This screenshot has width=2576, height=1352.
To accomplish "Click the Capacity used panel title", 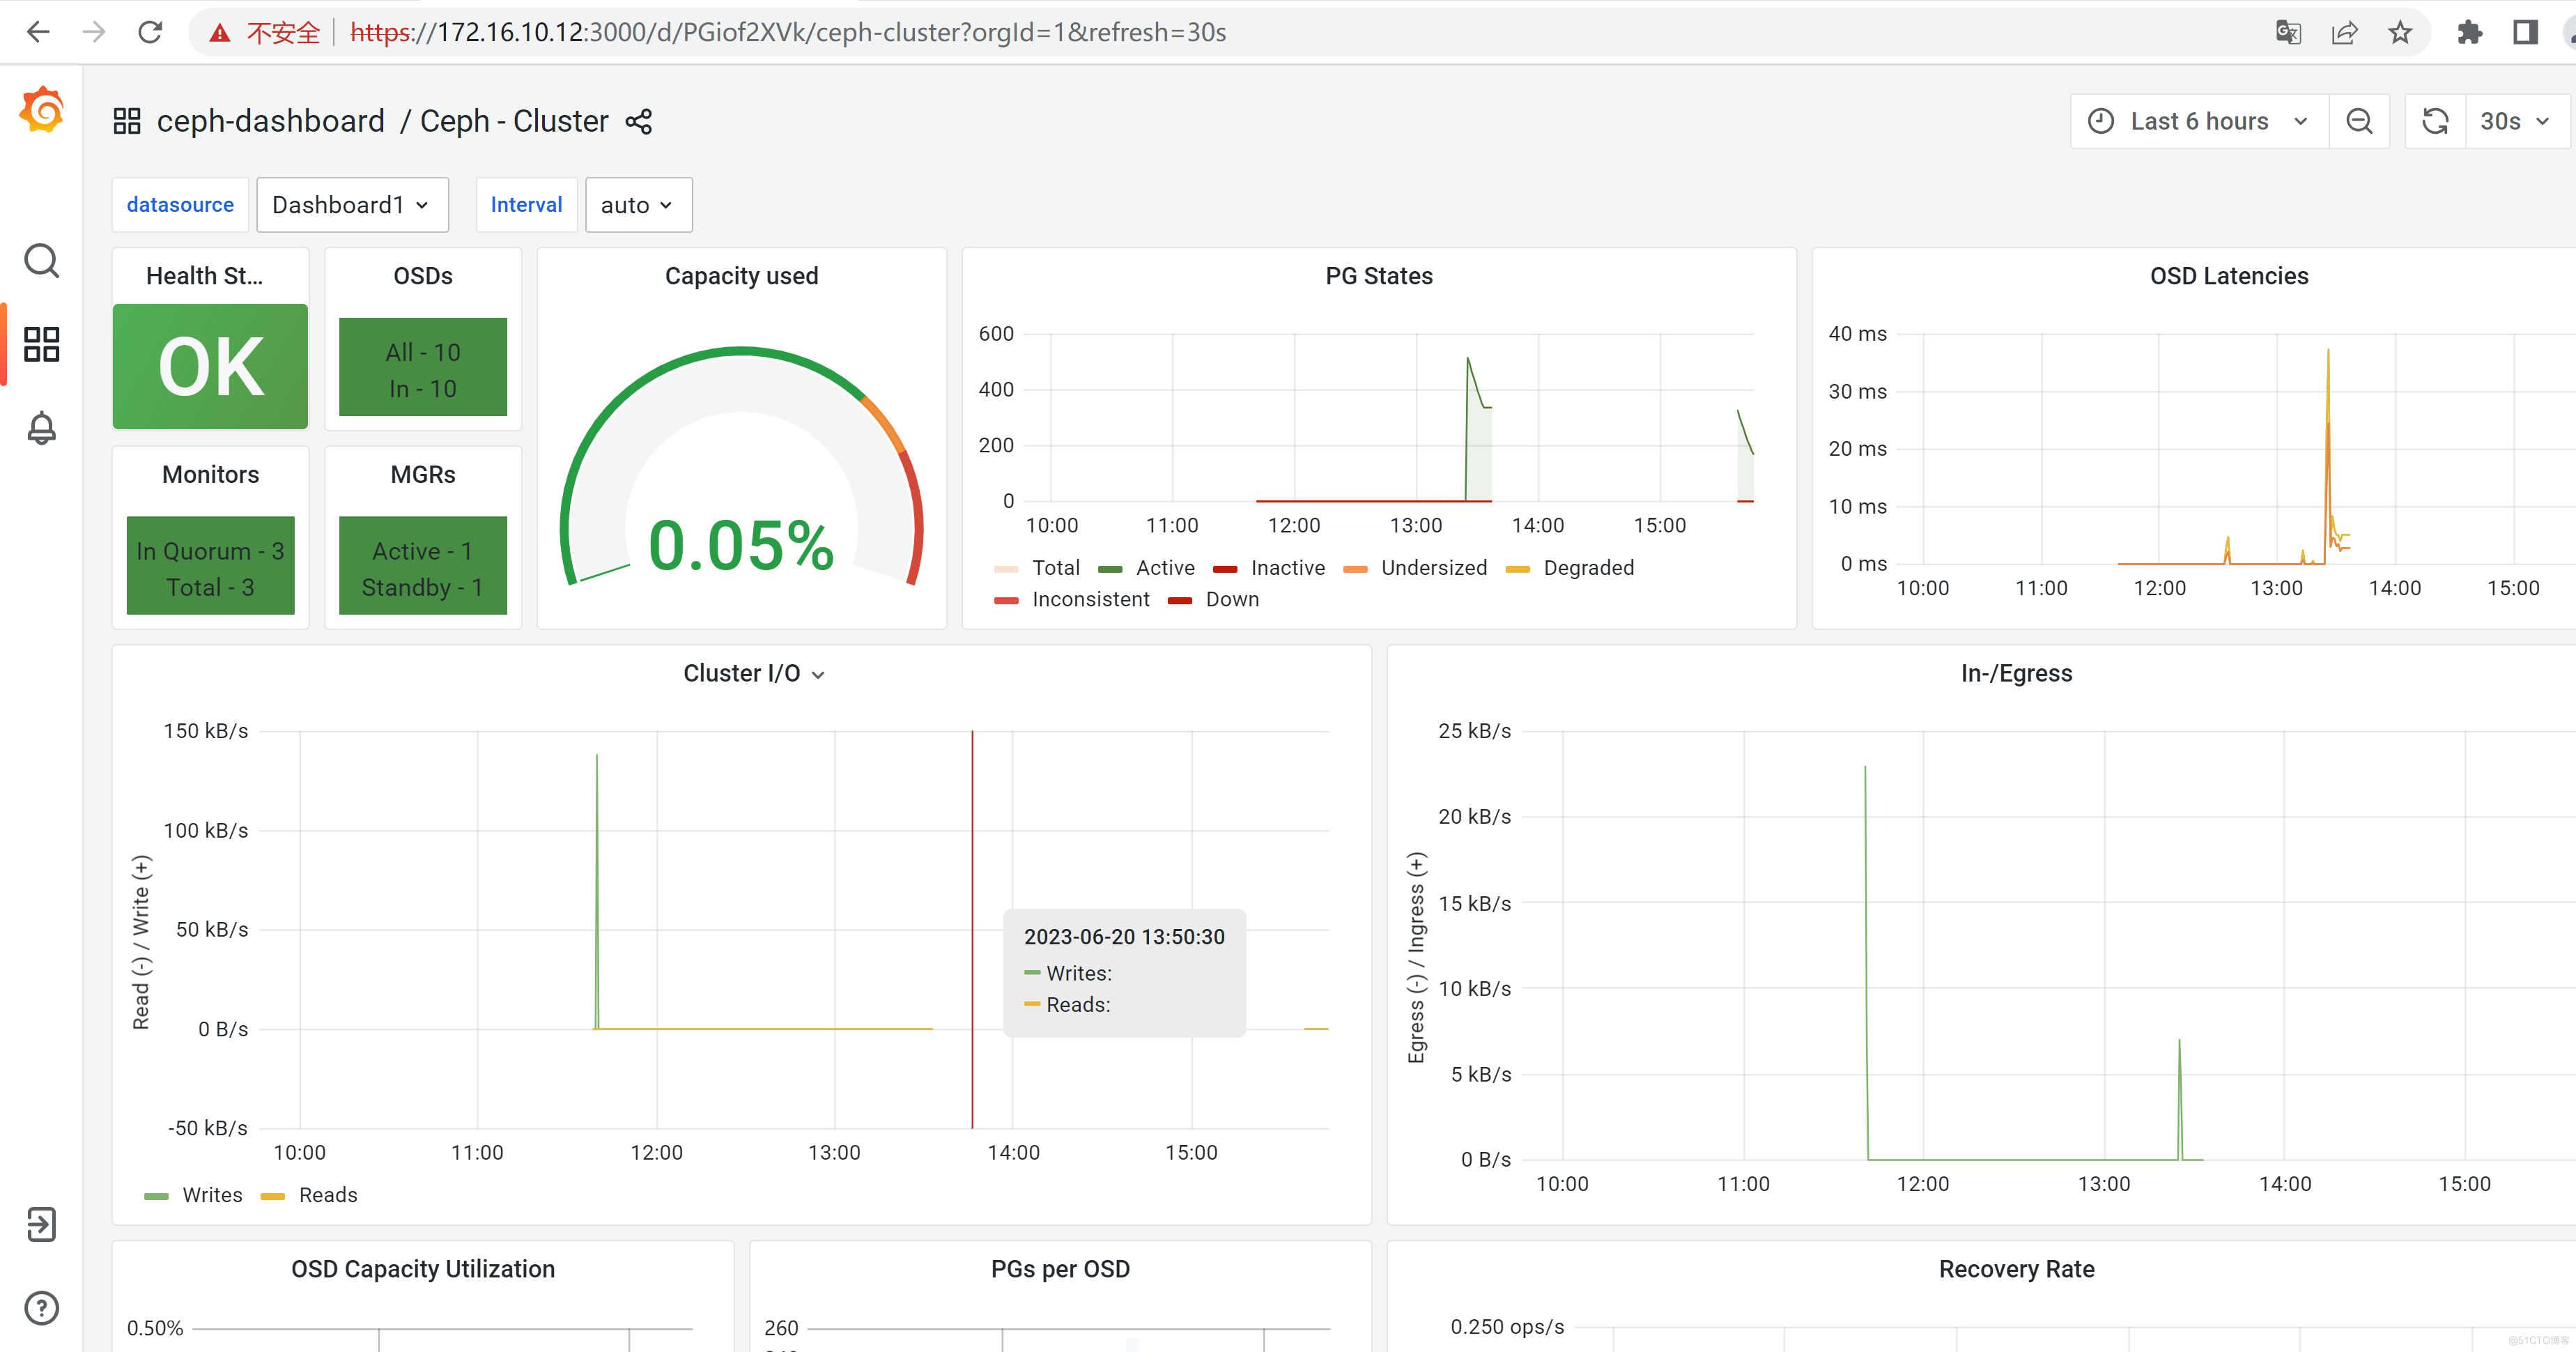I will click(741, 275).
